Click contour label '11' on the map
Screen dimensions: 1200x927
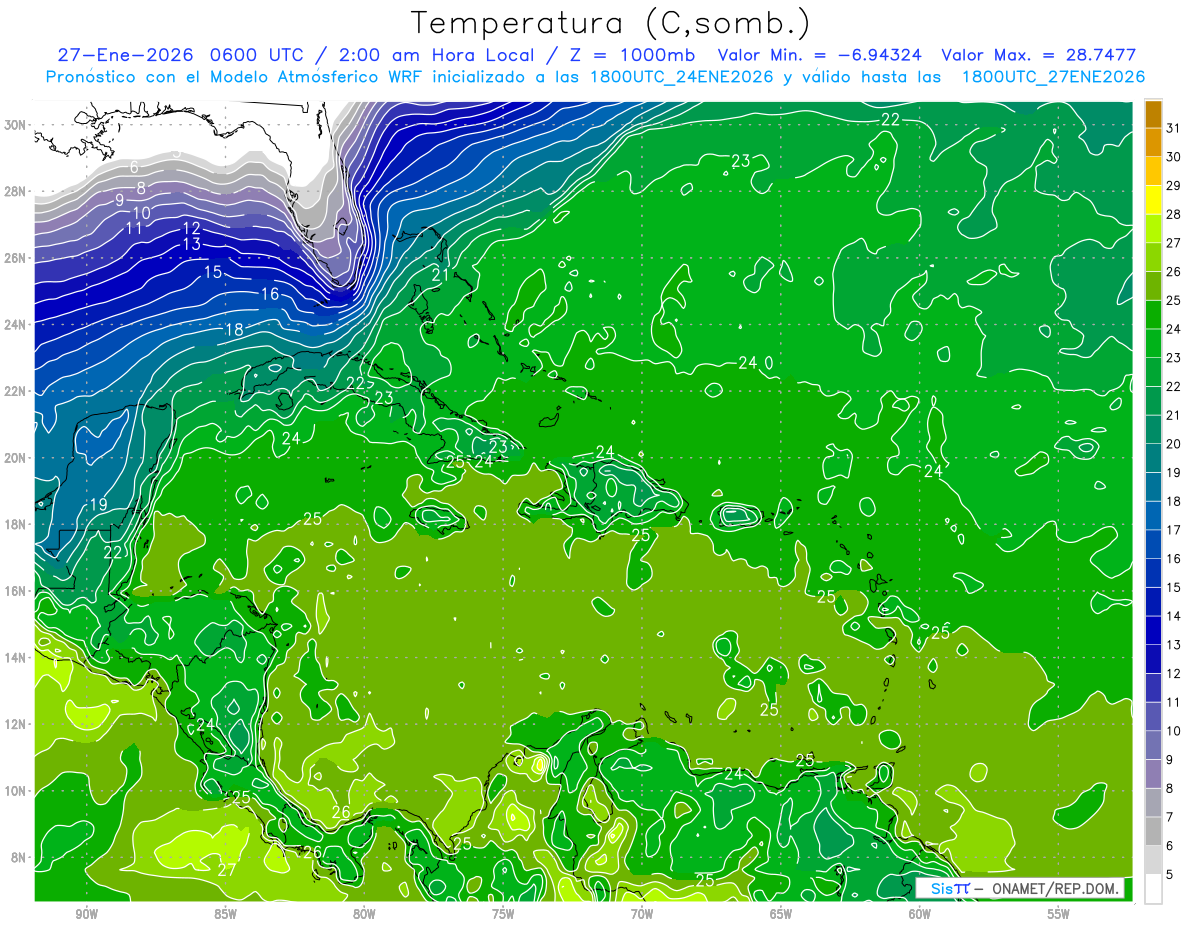(x=133, y=228)
